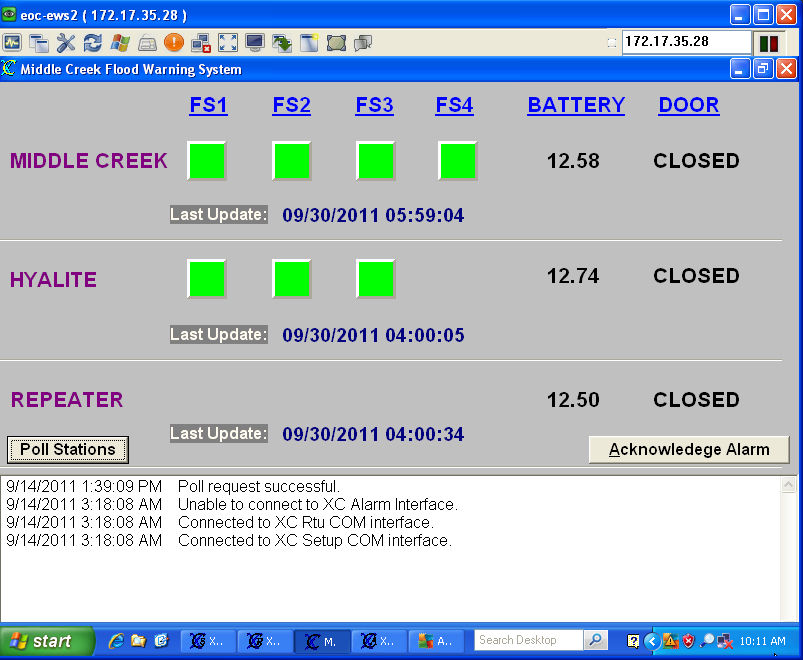Click the Windows flag icon in toolbar

120,42
